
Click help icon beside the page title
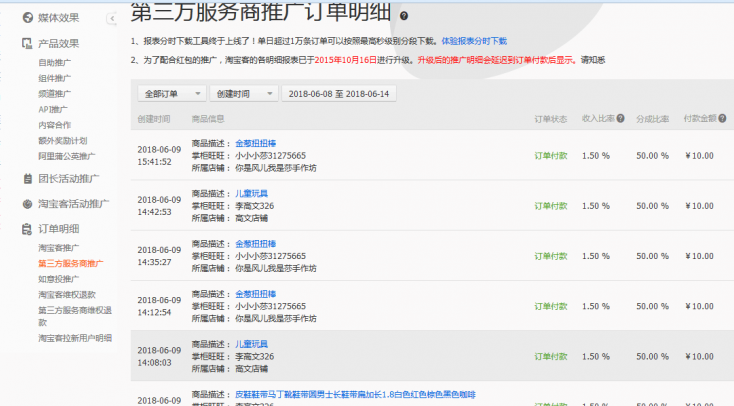[404, 16]
